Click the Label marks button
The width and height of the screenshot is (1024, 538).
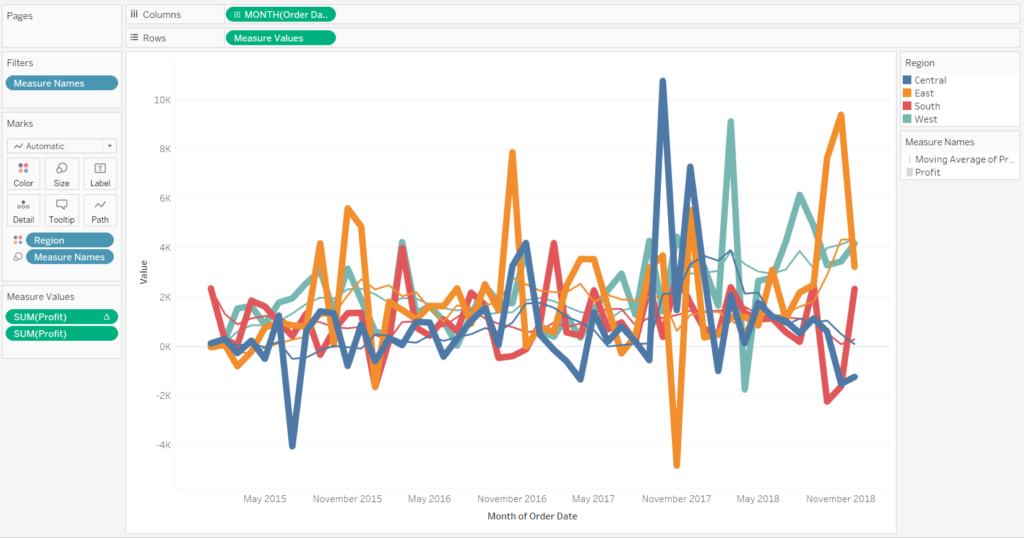[99, 173]
